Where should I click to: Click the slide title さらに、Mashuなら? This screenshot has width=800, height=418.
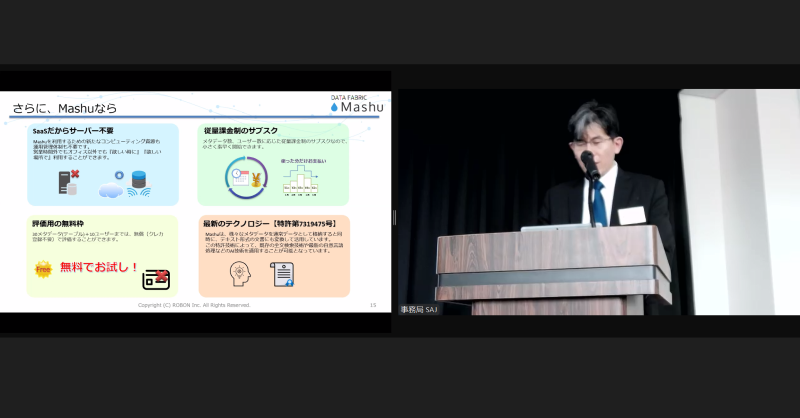coord(64,107)
